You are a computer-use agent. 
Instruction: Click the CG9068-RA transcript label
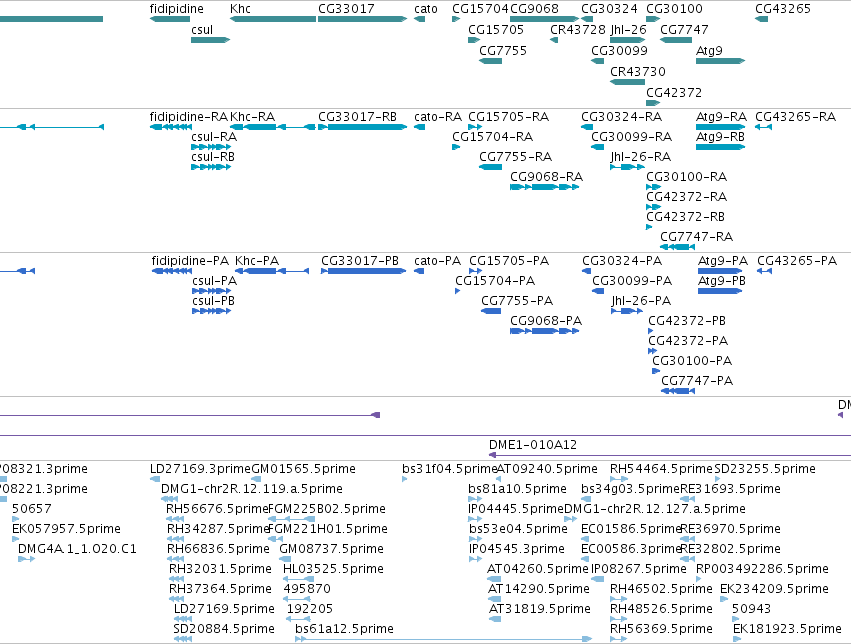point(547,177)
